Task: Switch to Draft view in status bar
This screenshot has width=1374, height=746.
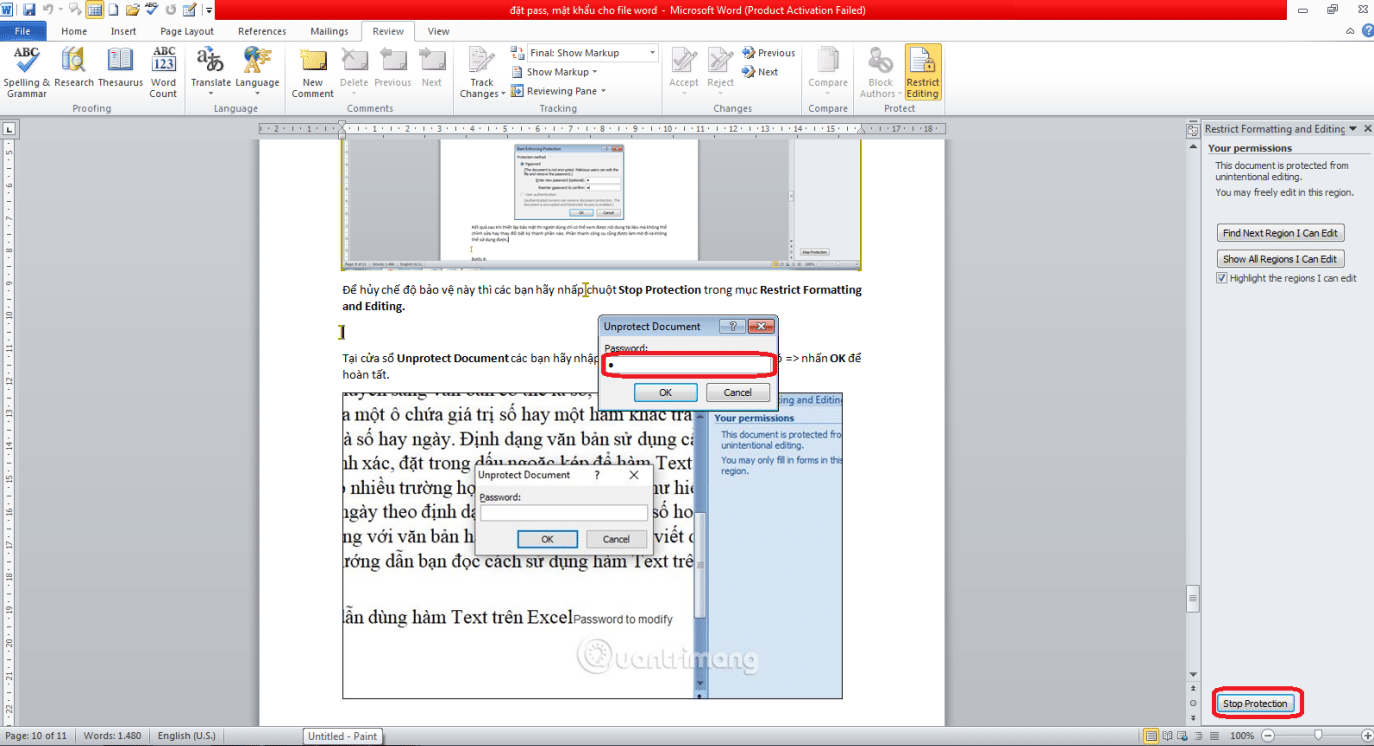Action: click(x=1215, y=736)
